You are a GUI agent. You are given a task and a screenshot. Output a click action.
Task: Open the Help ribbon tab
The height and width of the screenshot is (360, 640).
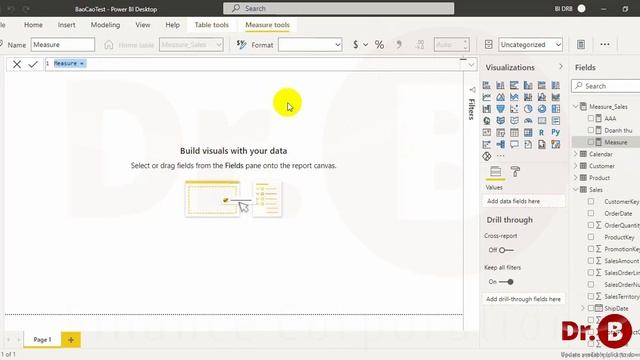point(173,25)
